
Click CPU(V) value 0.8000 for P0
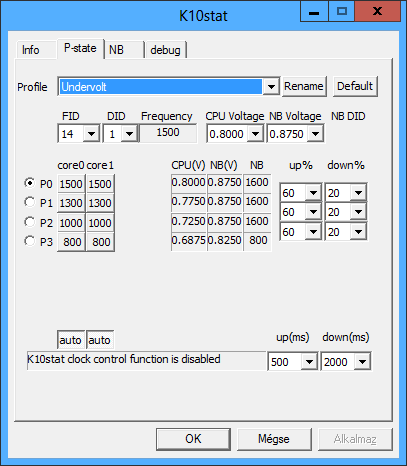click(x=189, y=182)
